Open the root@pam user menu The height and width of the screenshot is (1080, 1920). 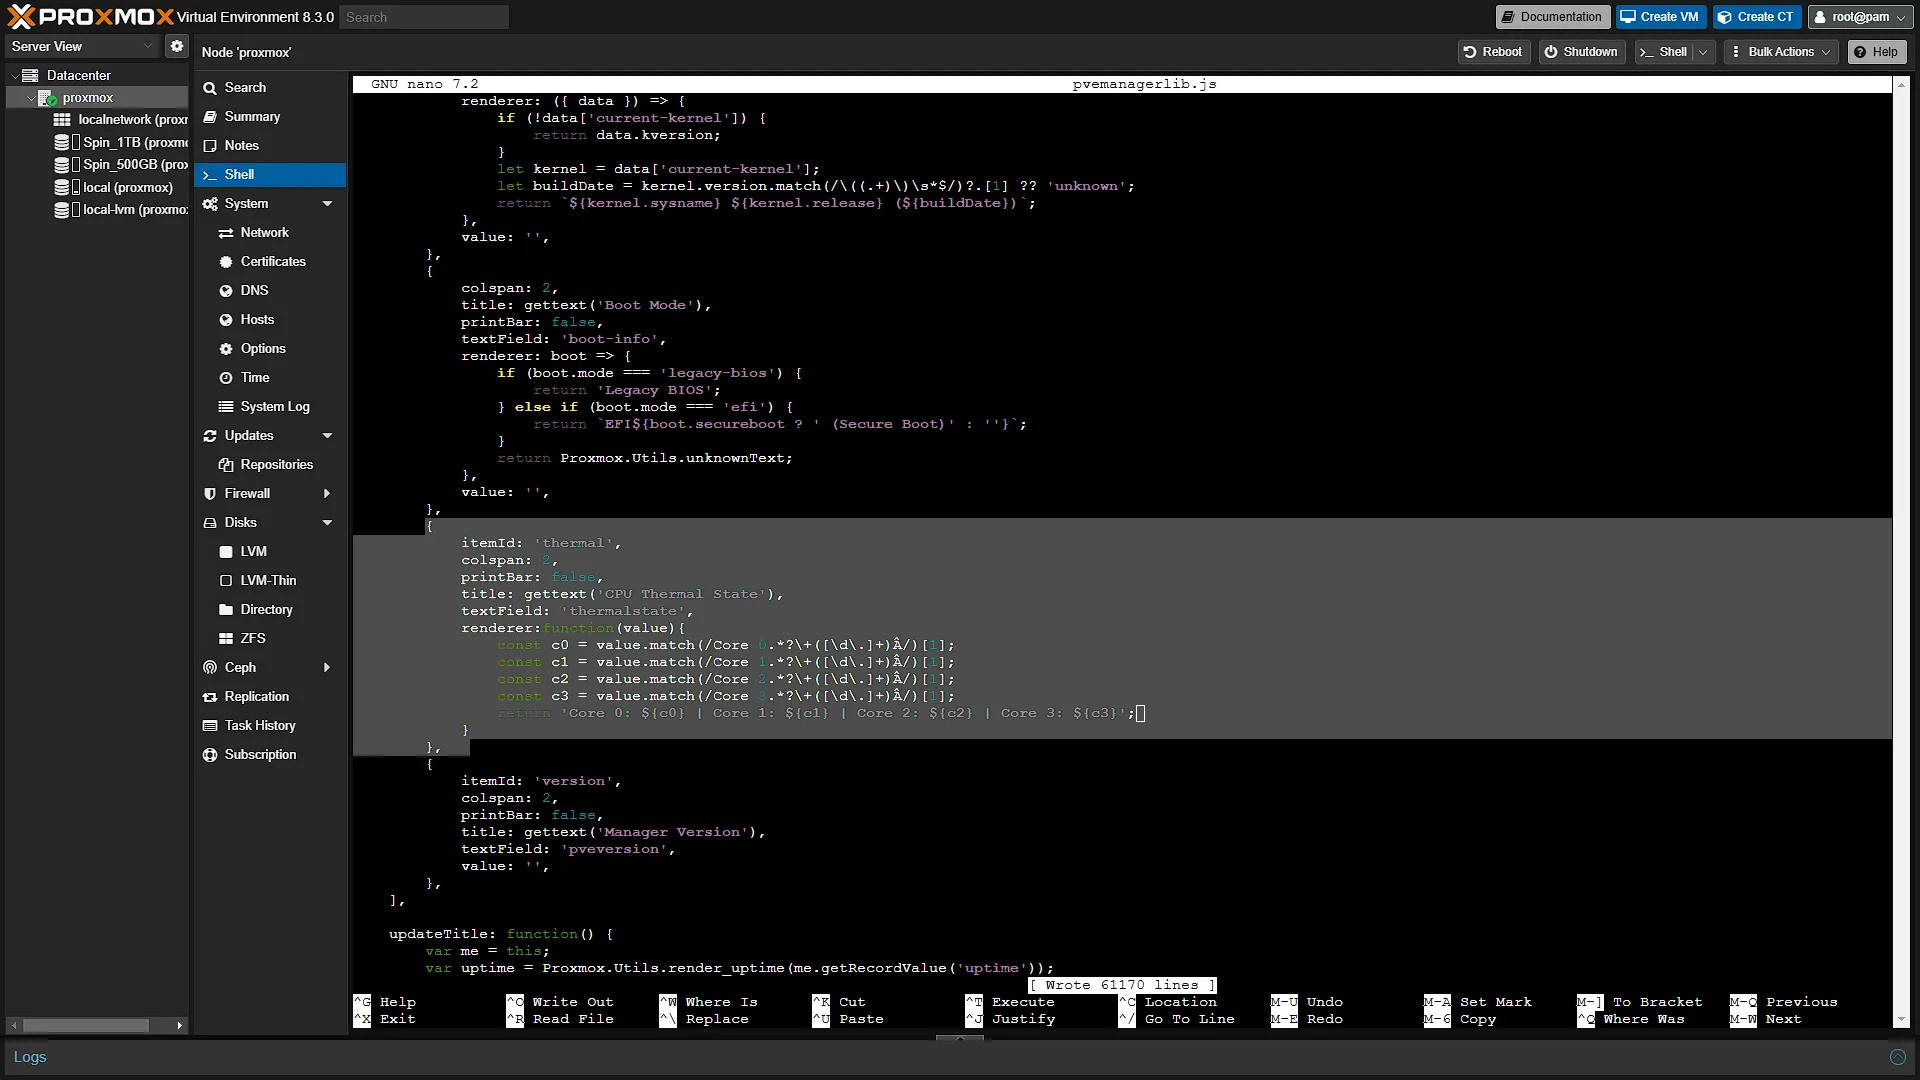click(1860, 17)
